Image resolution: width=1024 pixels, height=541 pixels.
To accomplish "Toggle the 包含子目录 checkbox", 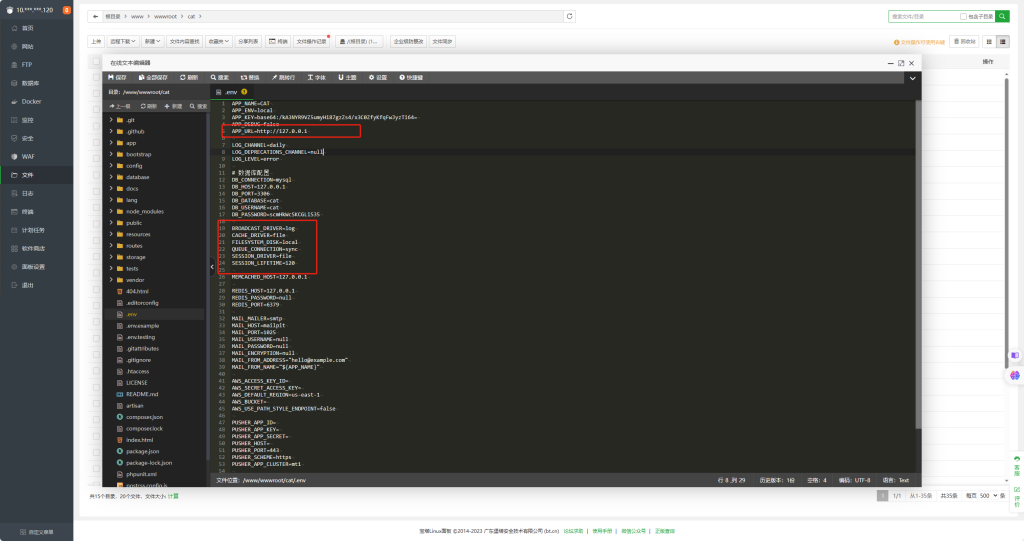I will tap(963, 16).
